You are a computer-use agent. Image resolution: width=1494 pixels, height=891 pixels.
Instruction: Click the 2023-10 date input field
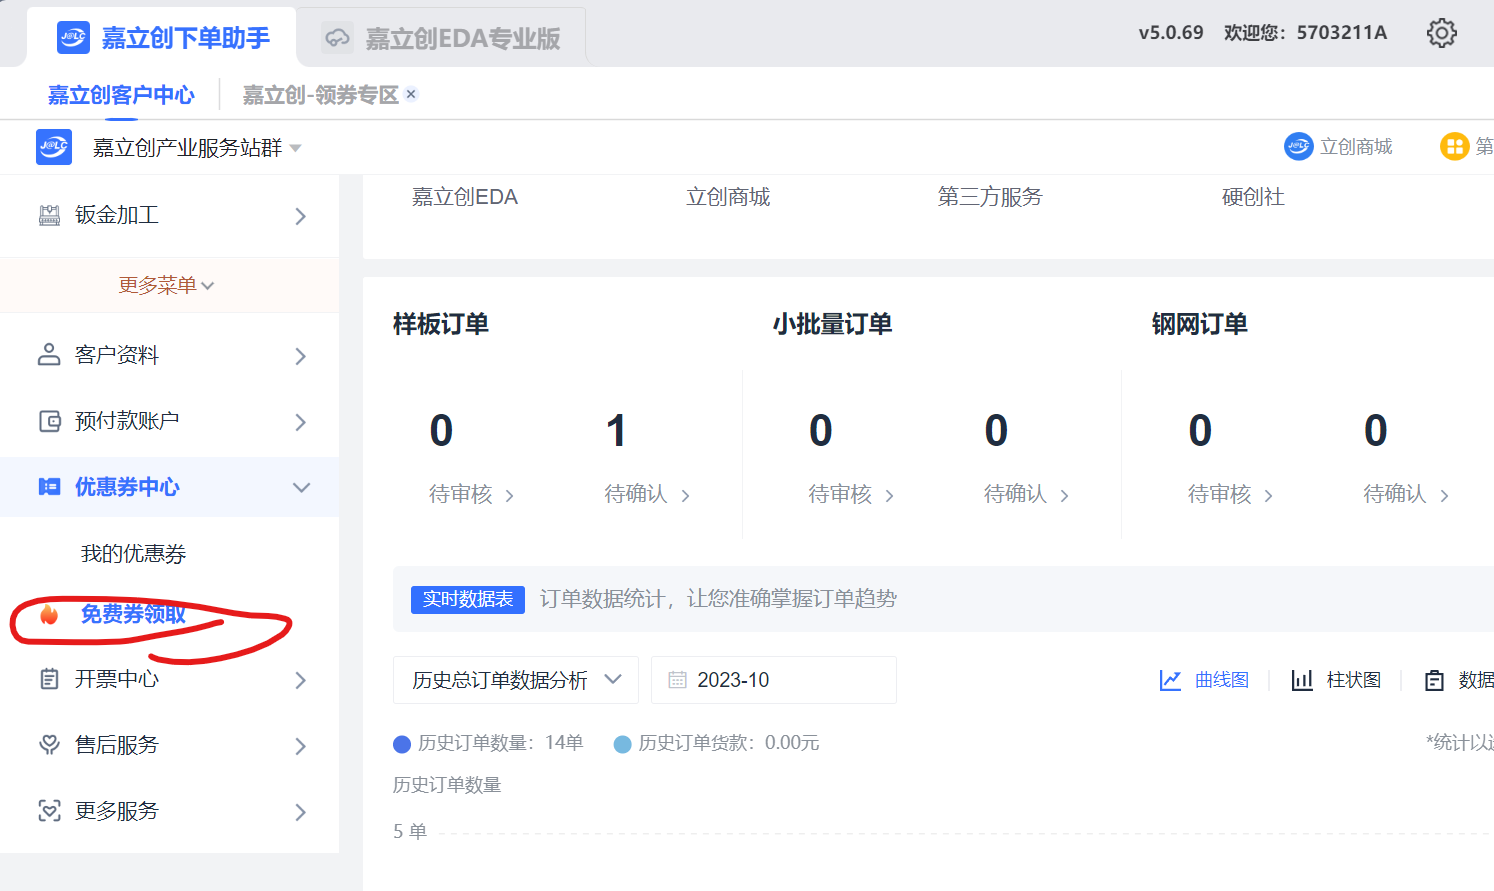tap(774, 680)
